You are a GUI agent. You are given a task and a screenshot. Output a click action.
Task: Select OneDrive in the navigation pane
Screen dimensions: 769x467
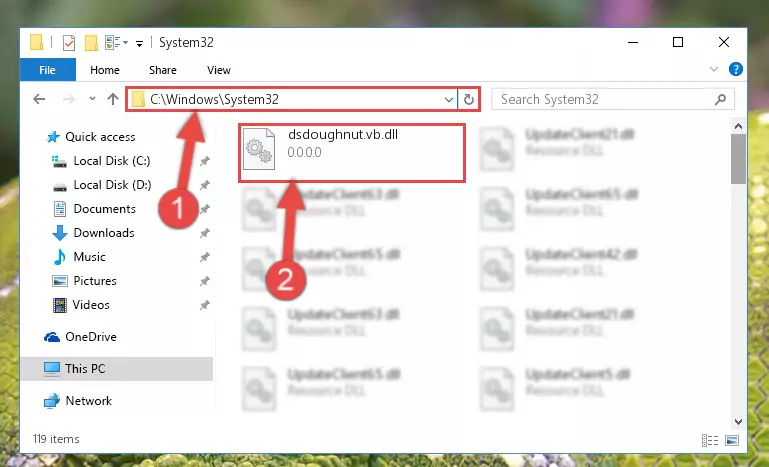91,337
